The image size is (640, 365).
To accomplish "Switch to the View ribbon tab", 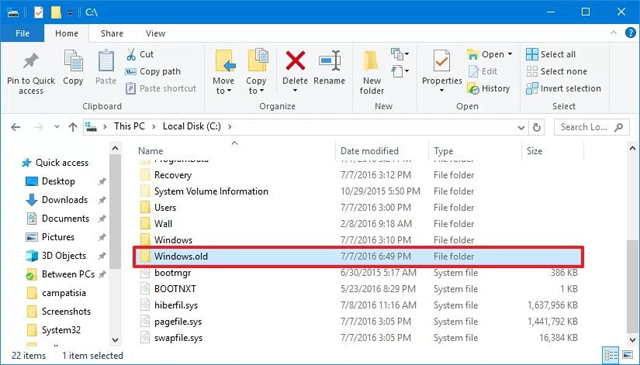I will click(x=156, y=33).
